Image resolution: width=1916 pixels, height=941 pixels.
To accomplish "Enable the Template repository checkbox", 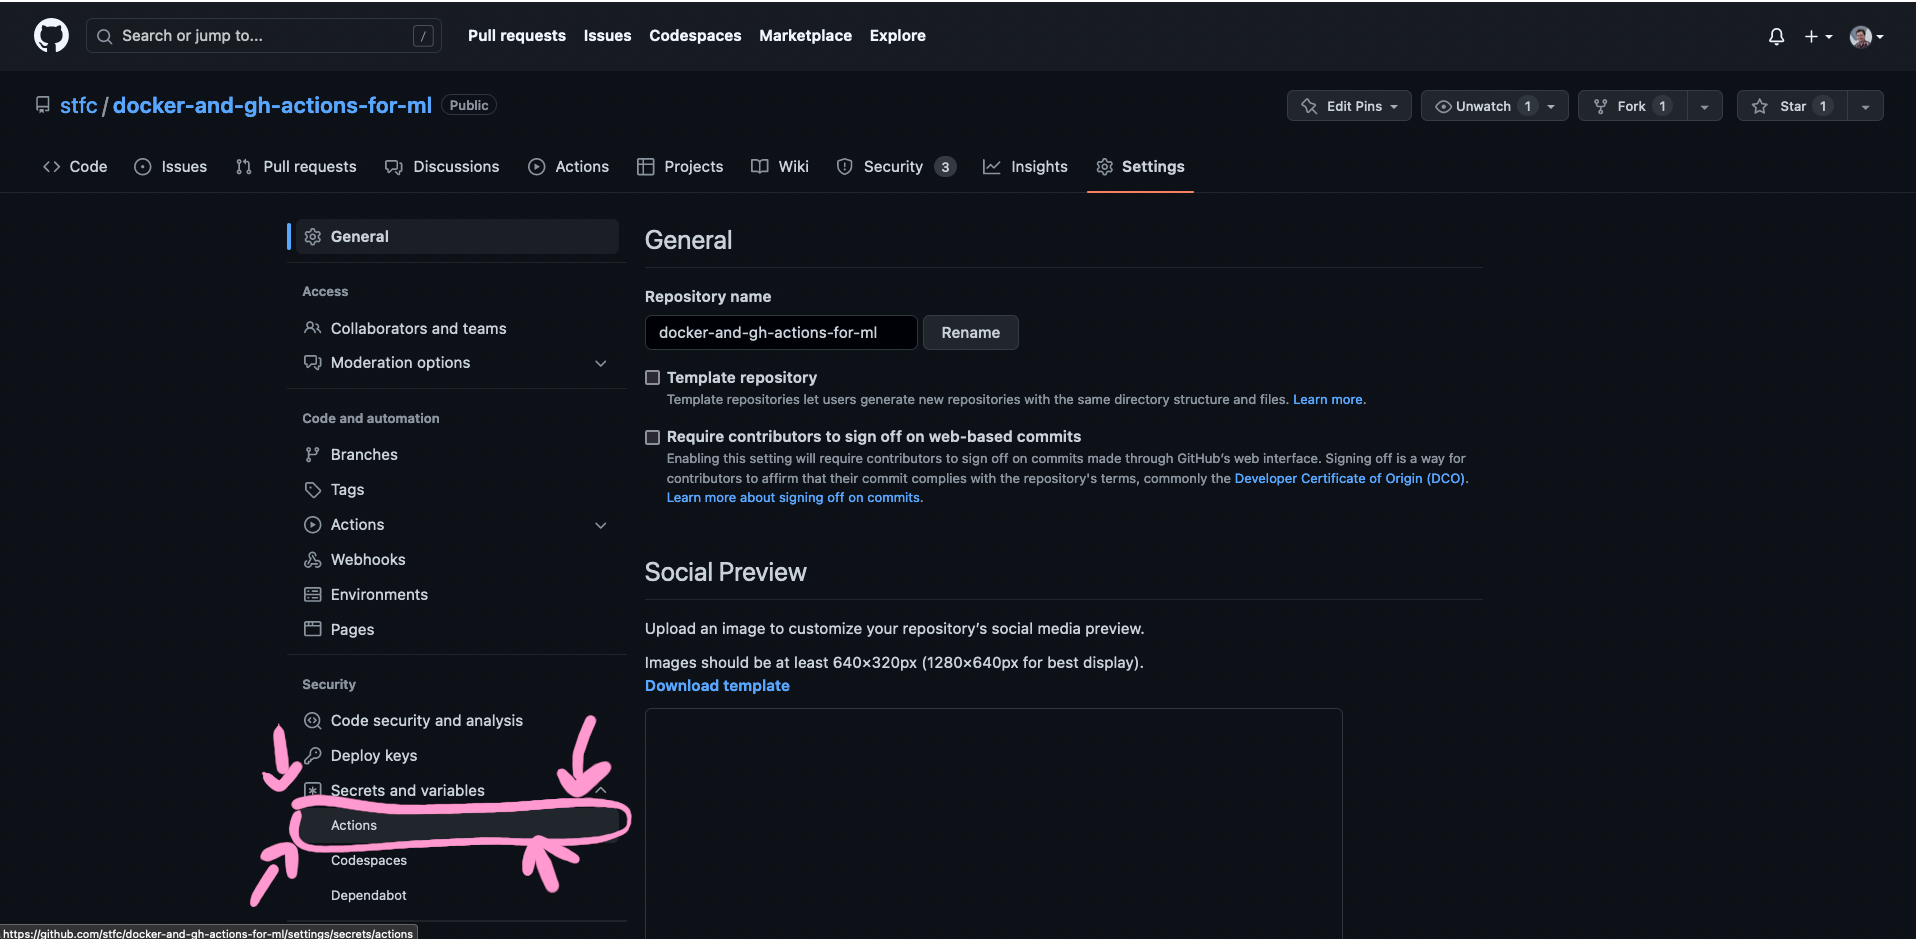I will click(652, 377).
